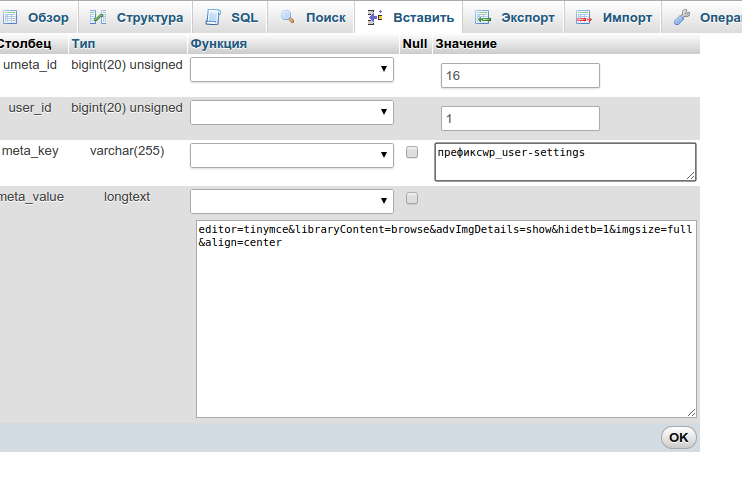Click the Импорт tab icon
742x494 pixels.
tap(584, 17)
